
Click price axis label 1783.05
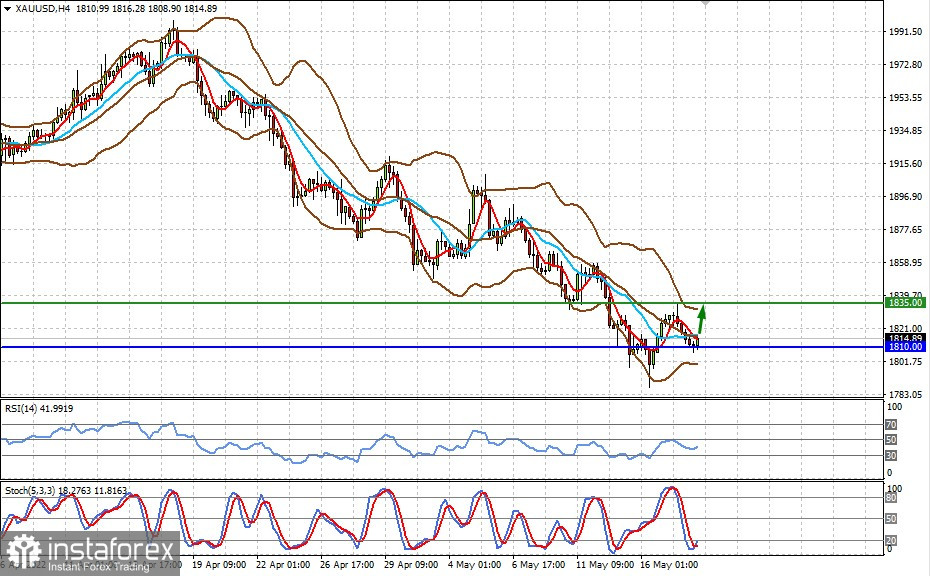[905, 394]
